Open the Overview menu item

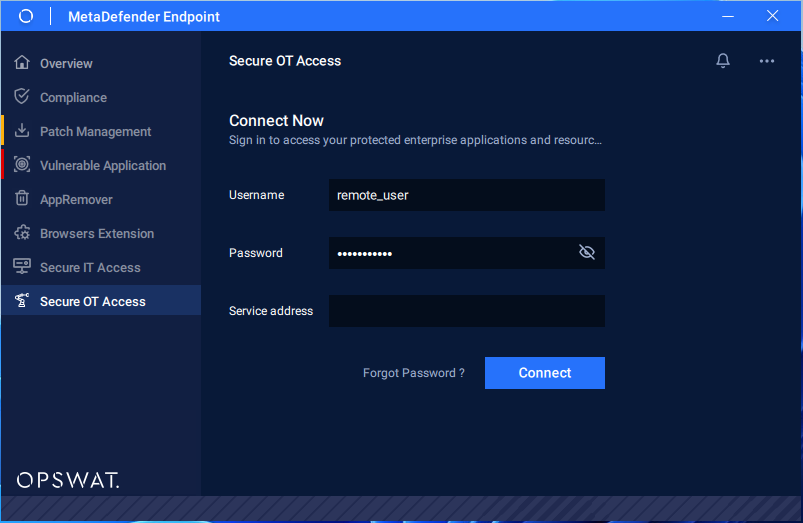click(x=101, y=63)
